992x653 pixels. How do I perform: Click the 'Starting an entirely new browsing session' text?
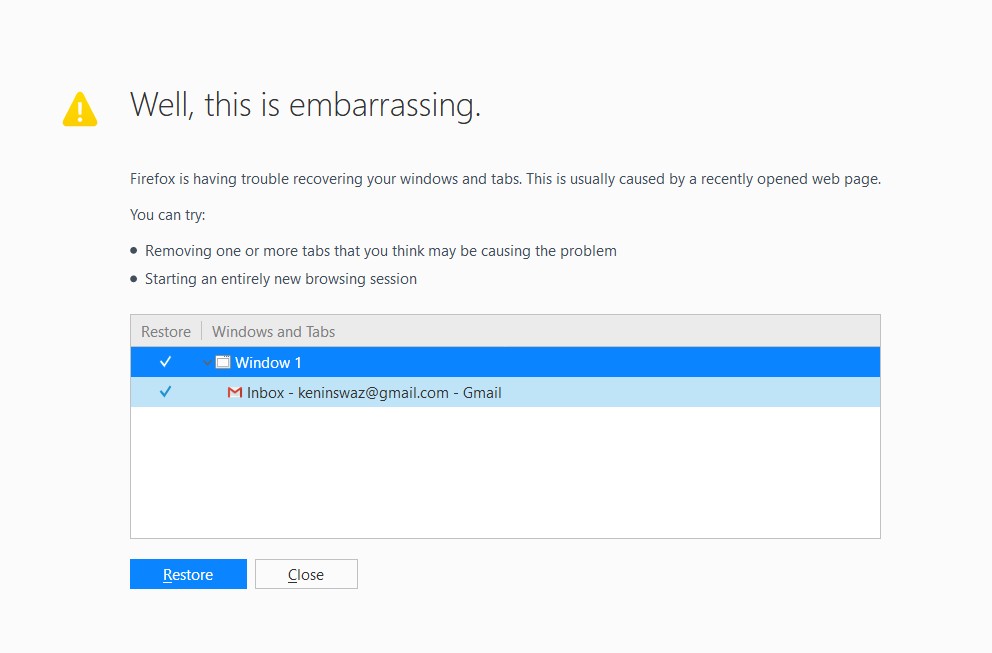(x=280, y=279)
